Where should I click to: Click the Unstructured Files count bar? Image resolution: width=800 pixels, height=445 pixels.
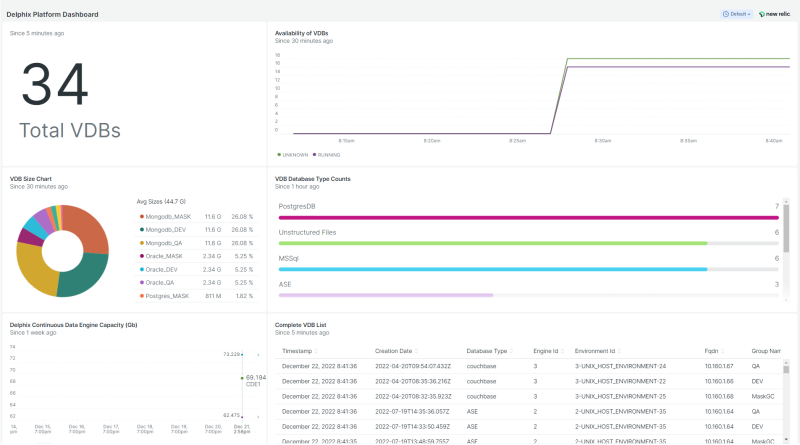point(529,243)
